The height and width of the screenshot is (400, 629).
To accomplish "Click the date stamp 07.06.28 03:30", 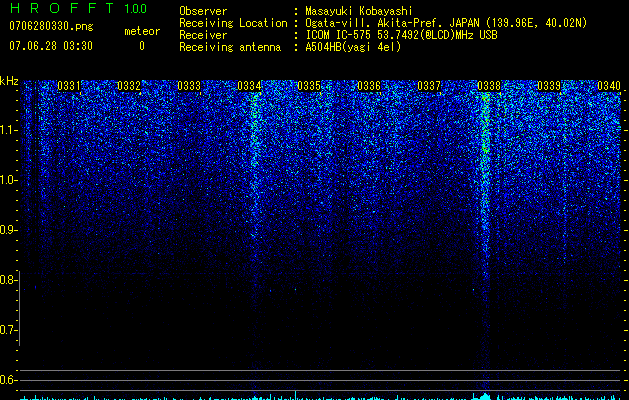I will (51, 46).
